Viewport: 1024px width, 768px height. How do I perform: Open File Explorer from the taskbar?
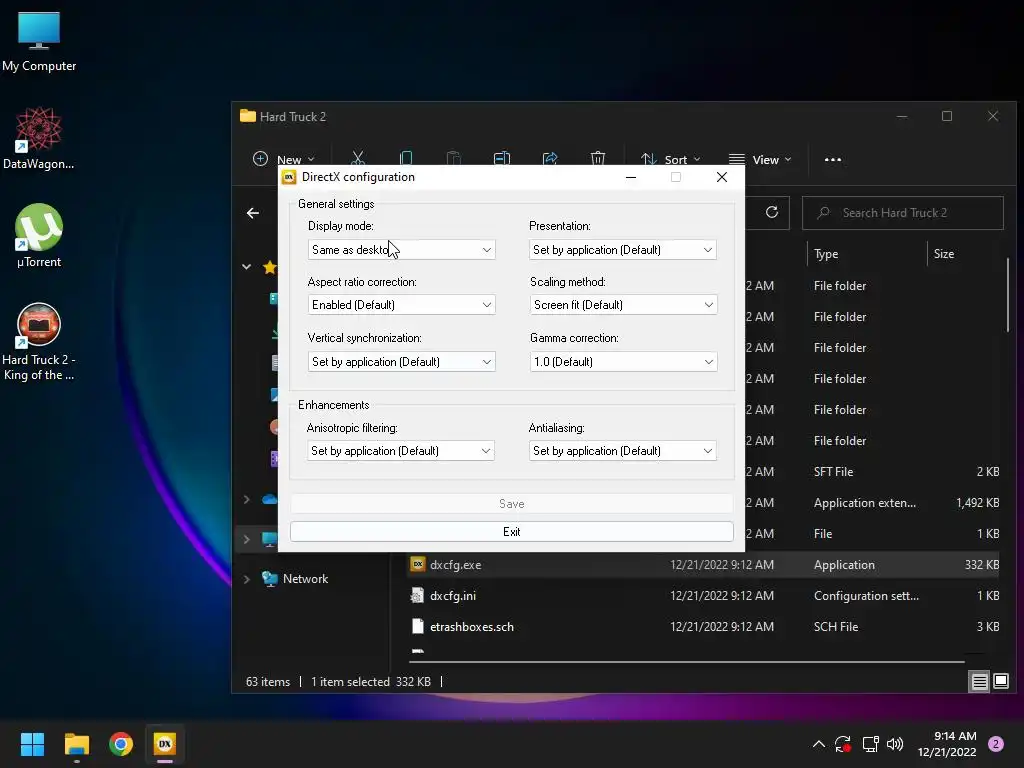76,744
